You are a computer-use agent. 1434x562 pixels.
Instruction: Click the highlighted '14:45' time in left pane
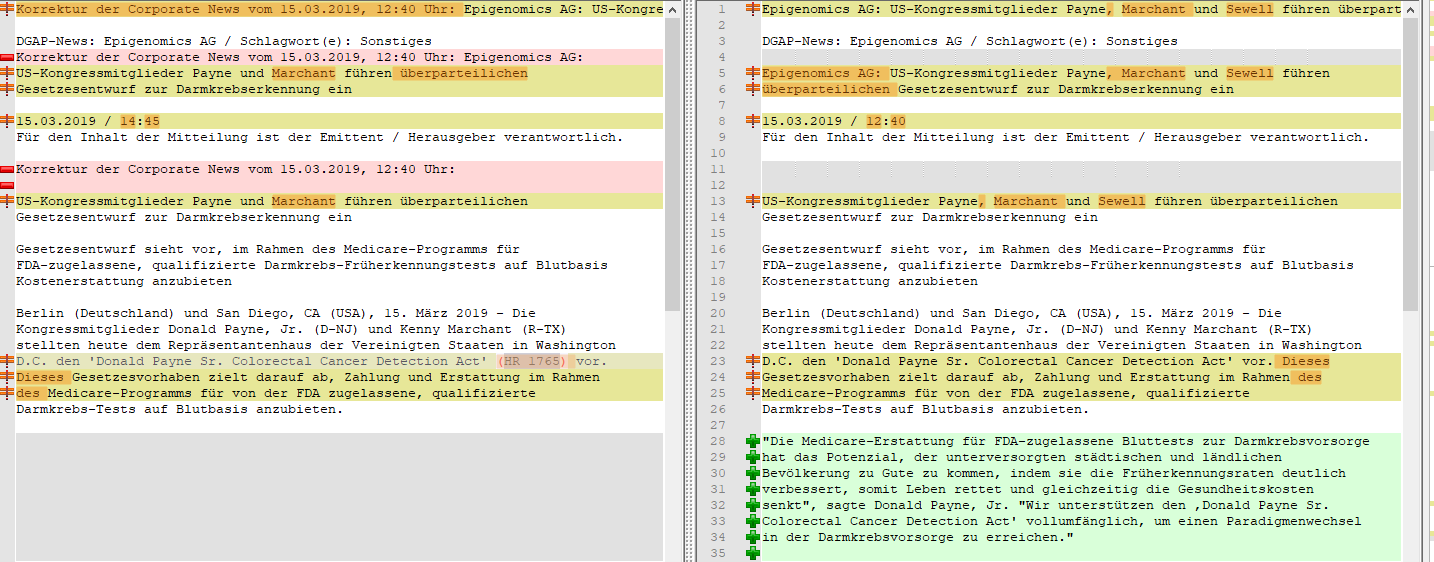click(140, 121)
